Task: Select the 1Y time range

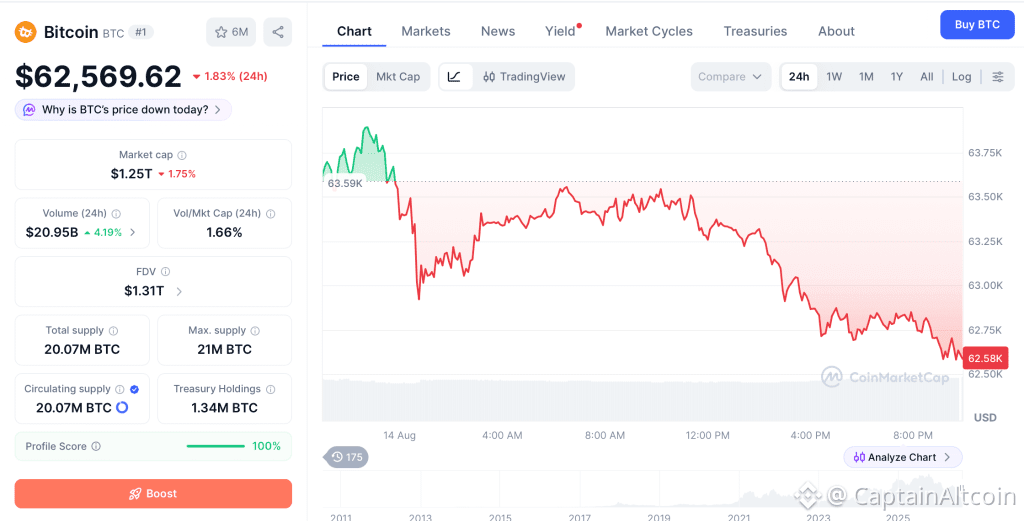Action: coord(897,77)
